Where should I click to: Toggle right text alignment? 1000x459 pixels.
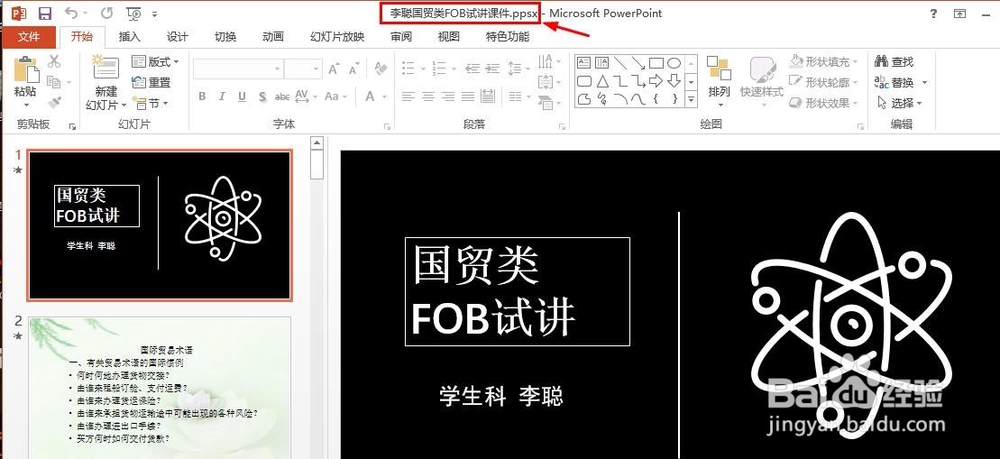click(448, 97)
